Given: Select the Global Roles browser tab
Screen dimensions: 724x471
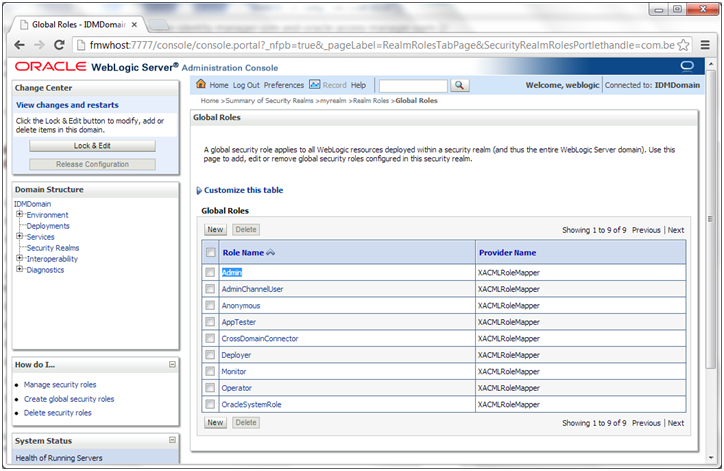Looking at the screenshot, I should pyautogui.click(x=78, y=24).
